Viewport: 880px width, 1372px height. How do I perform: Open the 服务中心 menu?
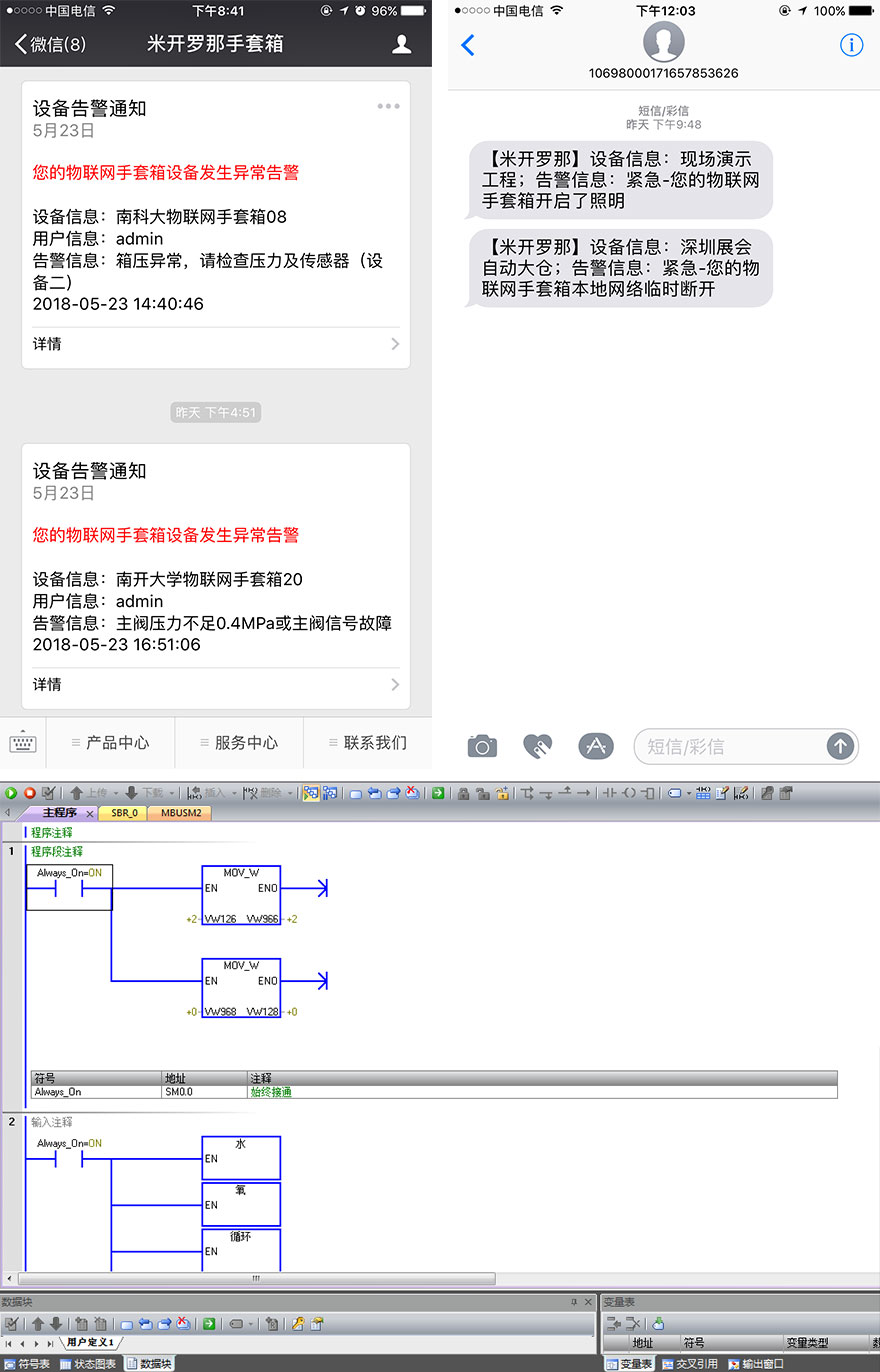(x=239, y=743)
